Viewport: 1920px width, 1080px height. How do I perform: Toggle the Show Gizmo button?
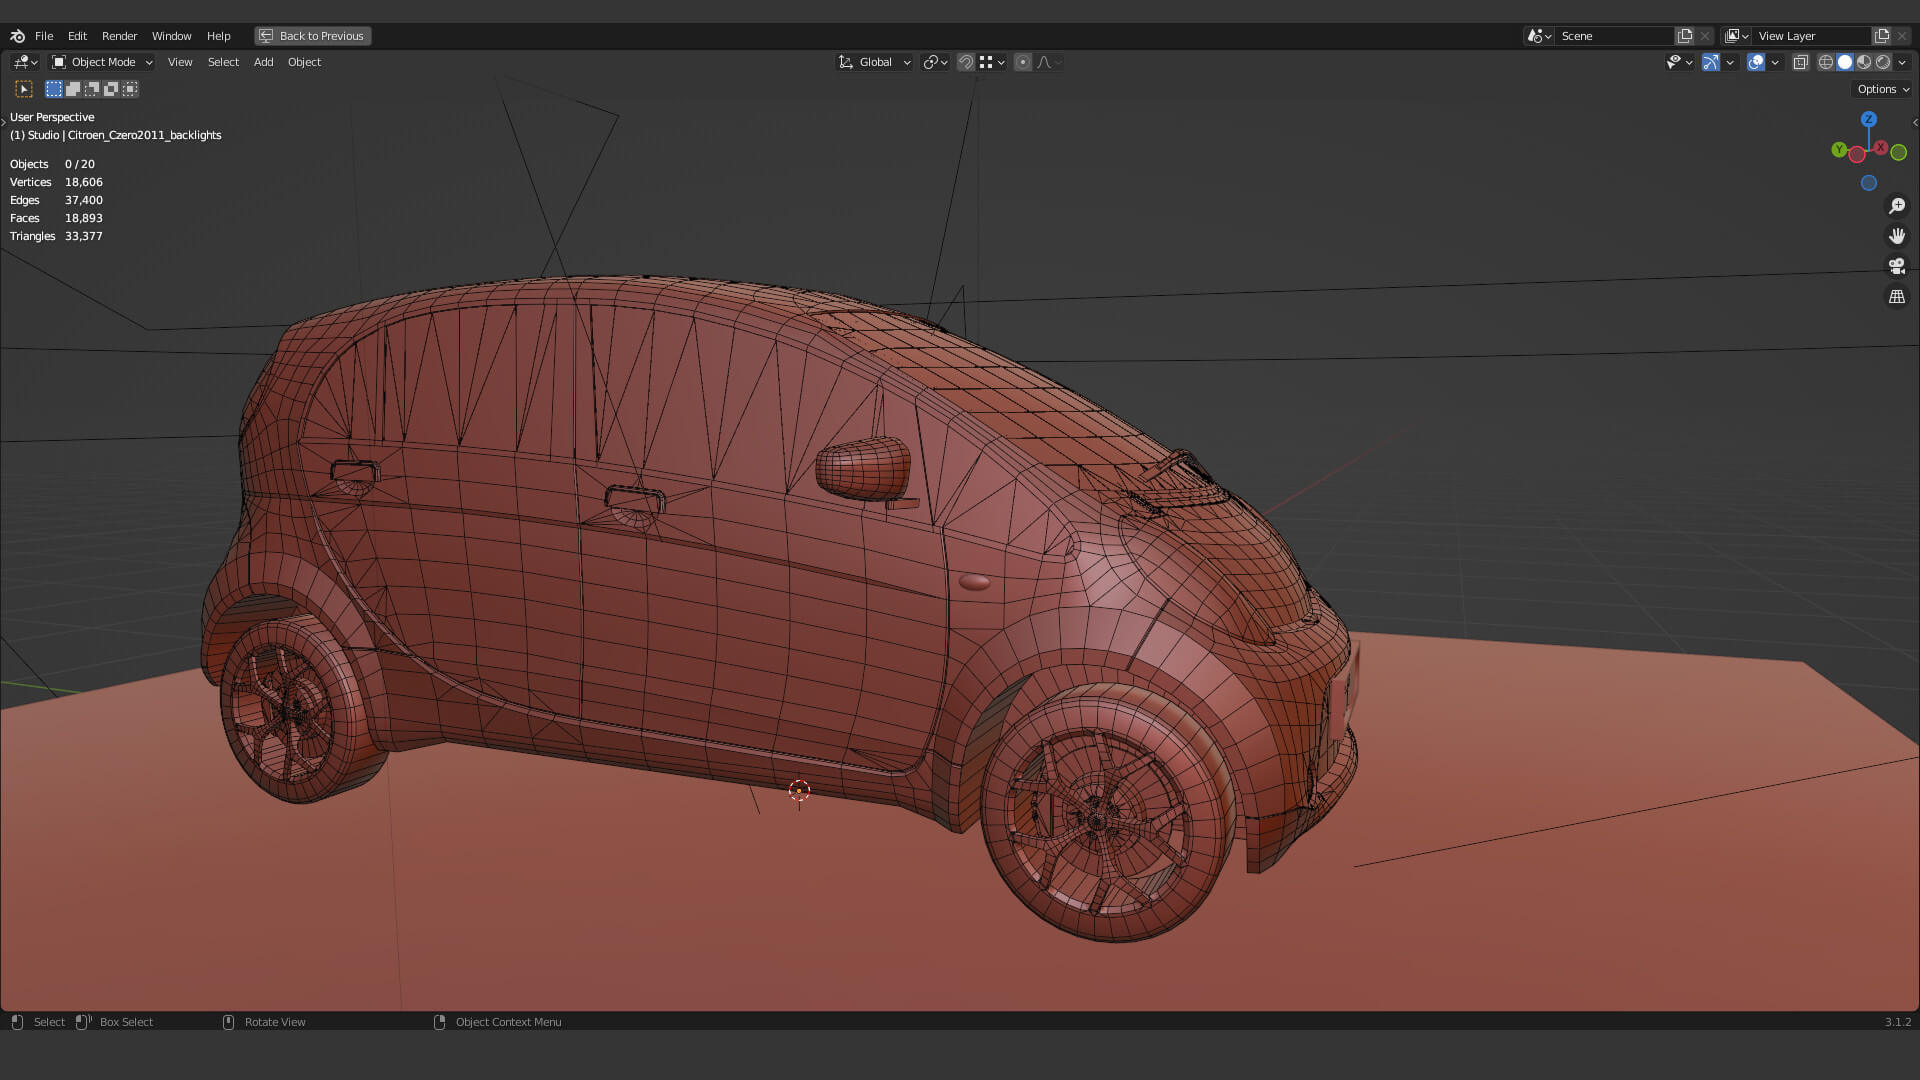[1711, 62]
